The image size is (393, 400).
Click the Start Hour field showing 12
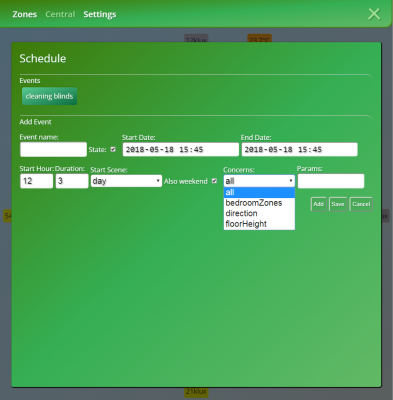pos(36,181)
